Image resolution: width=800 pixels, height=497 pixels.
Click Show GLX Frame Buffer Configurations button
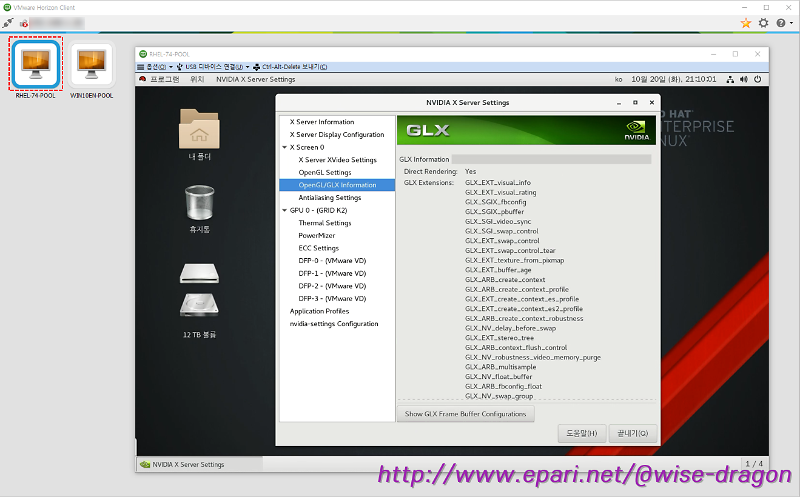[465, 414]
